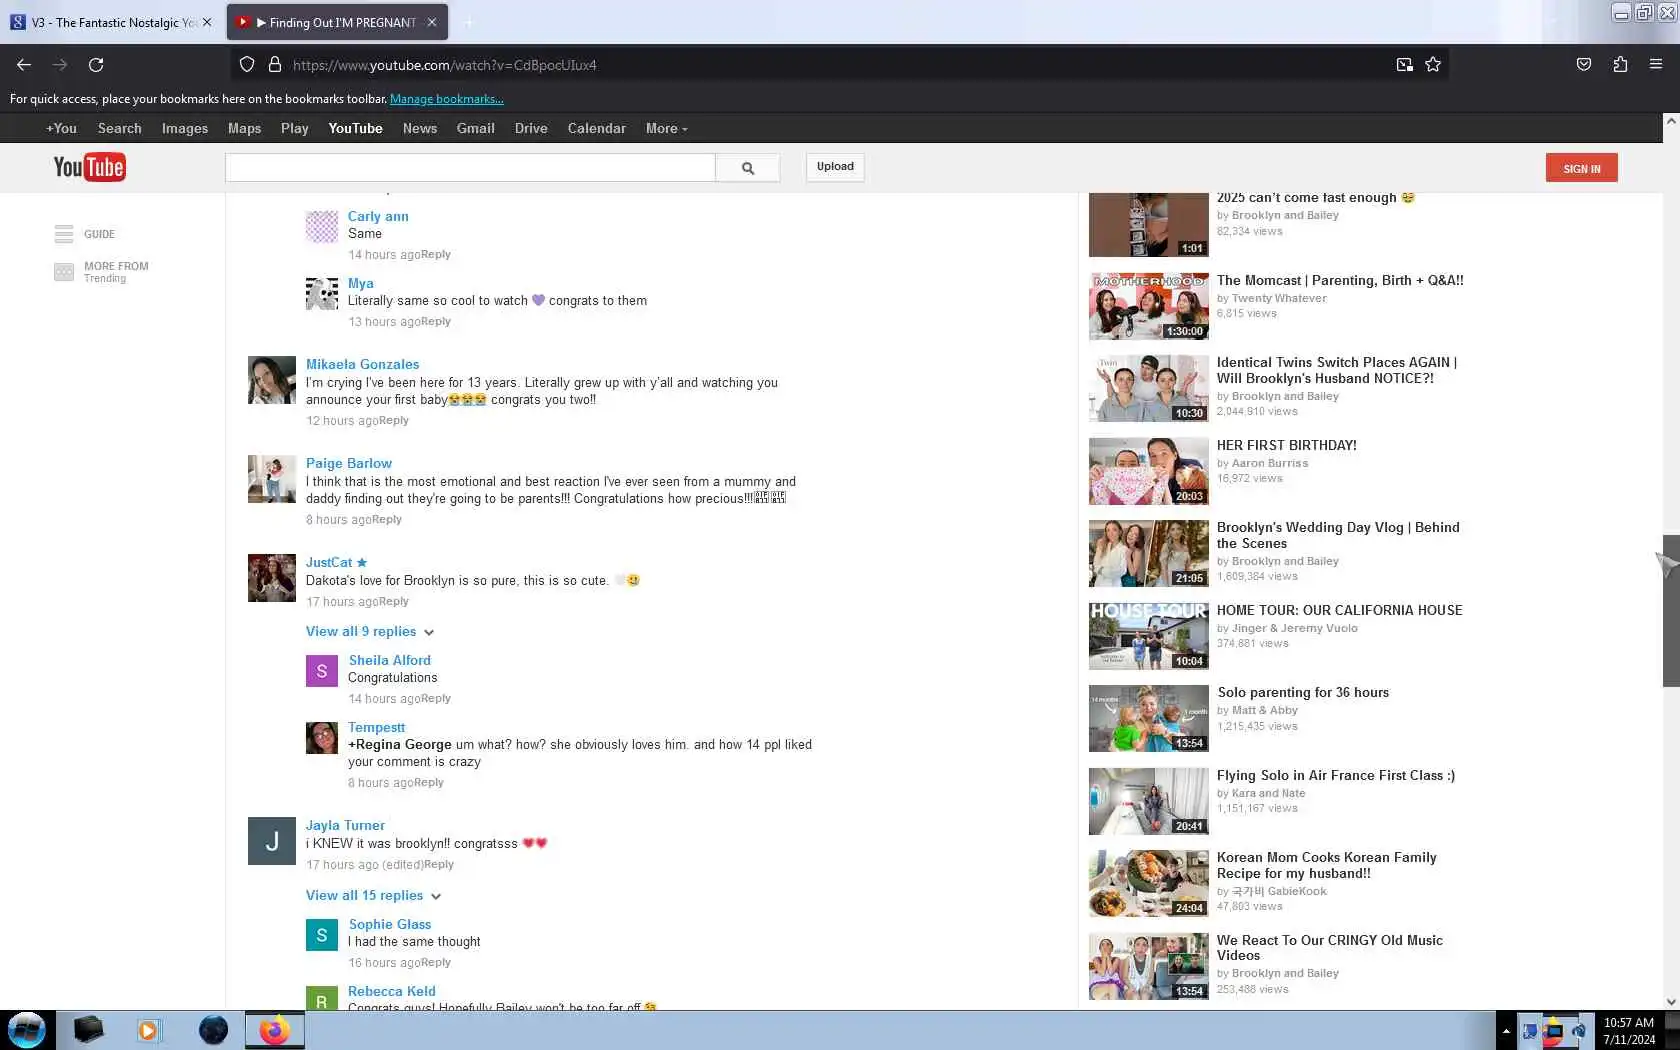Open Twenty Whatever channel link

(x=1279, y=298)
